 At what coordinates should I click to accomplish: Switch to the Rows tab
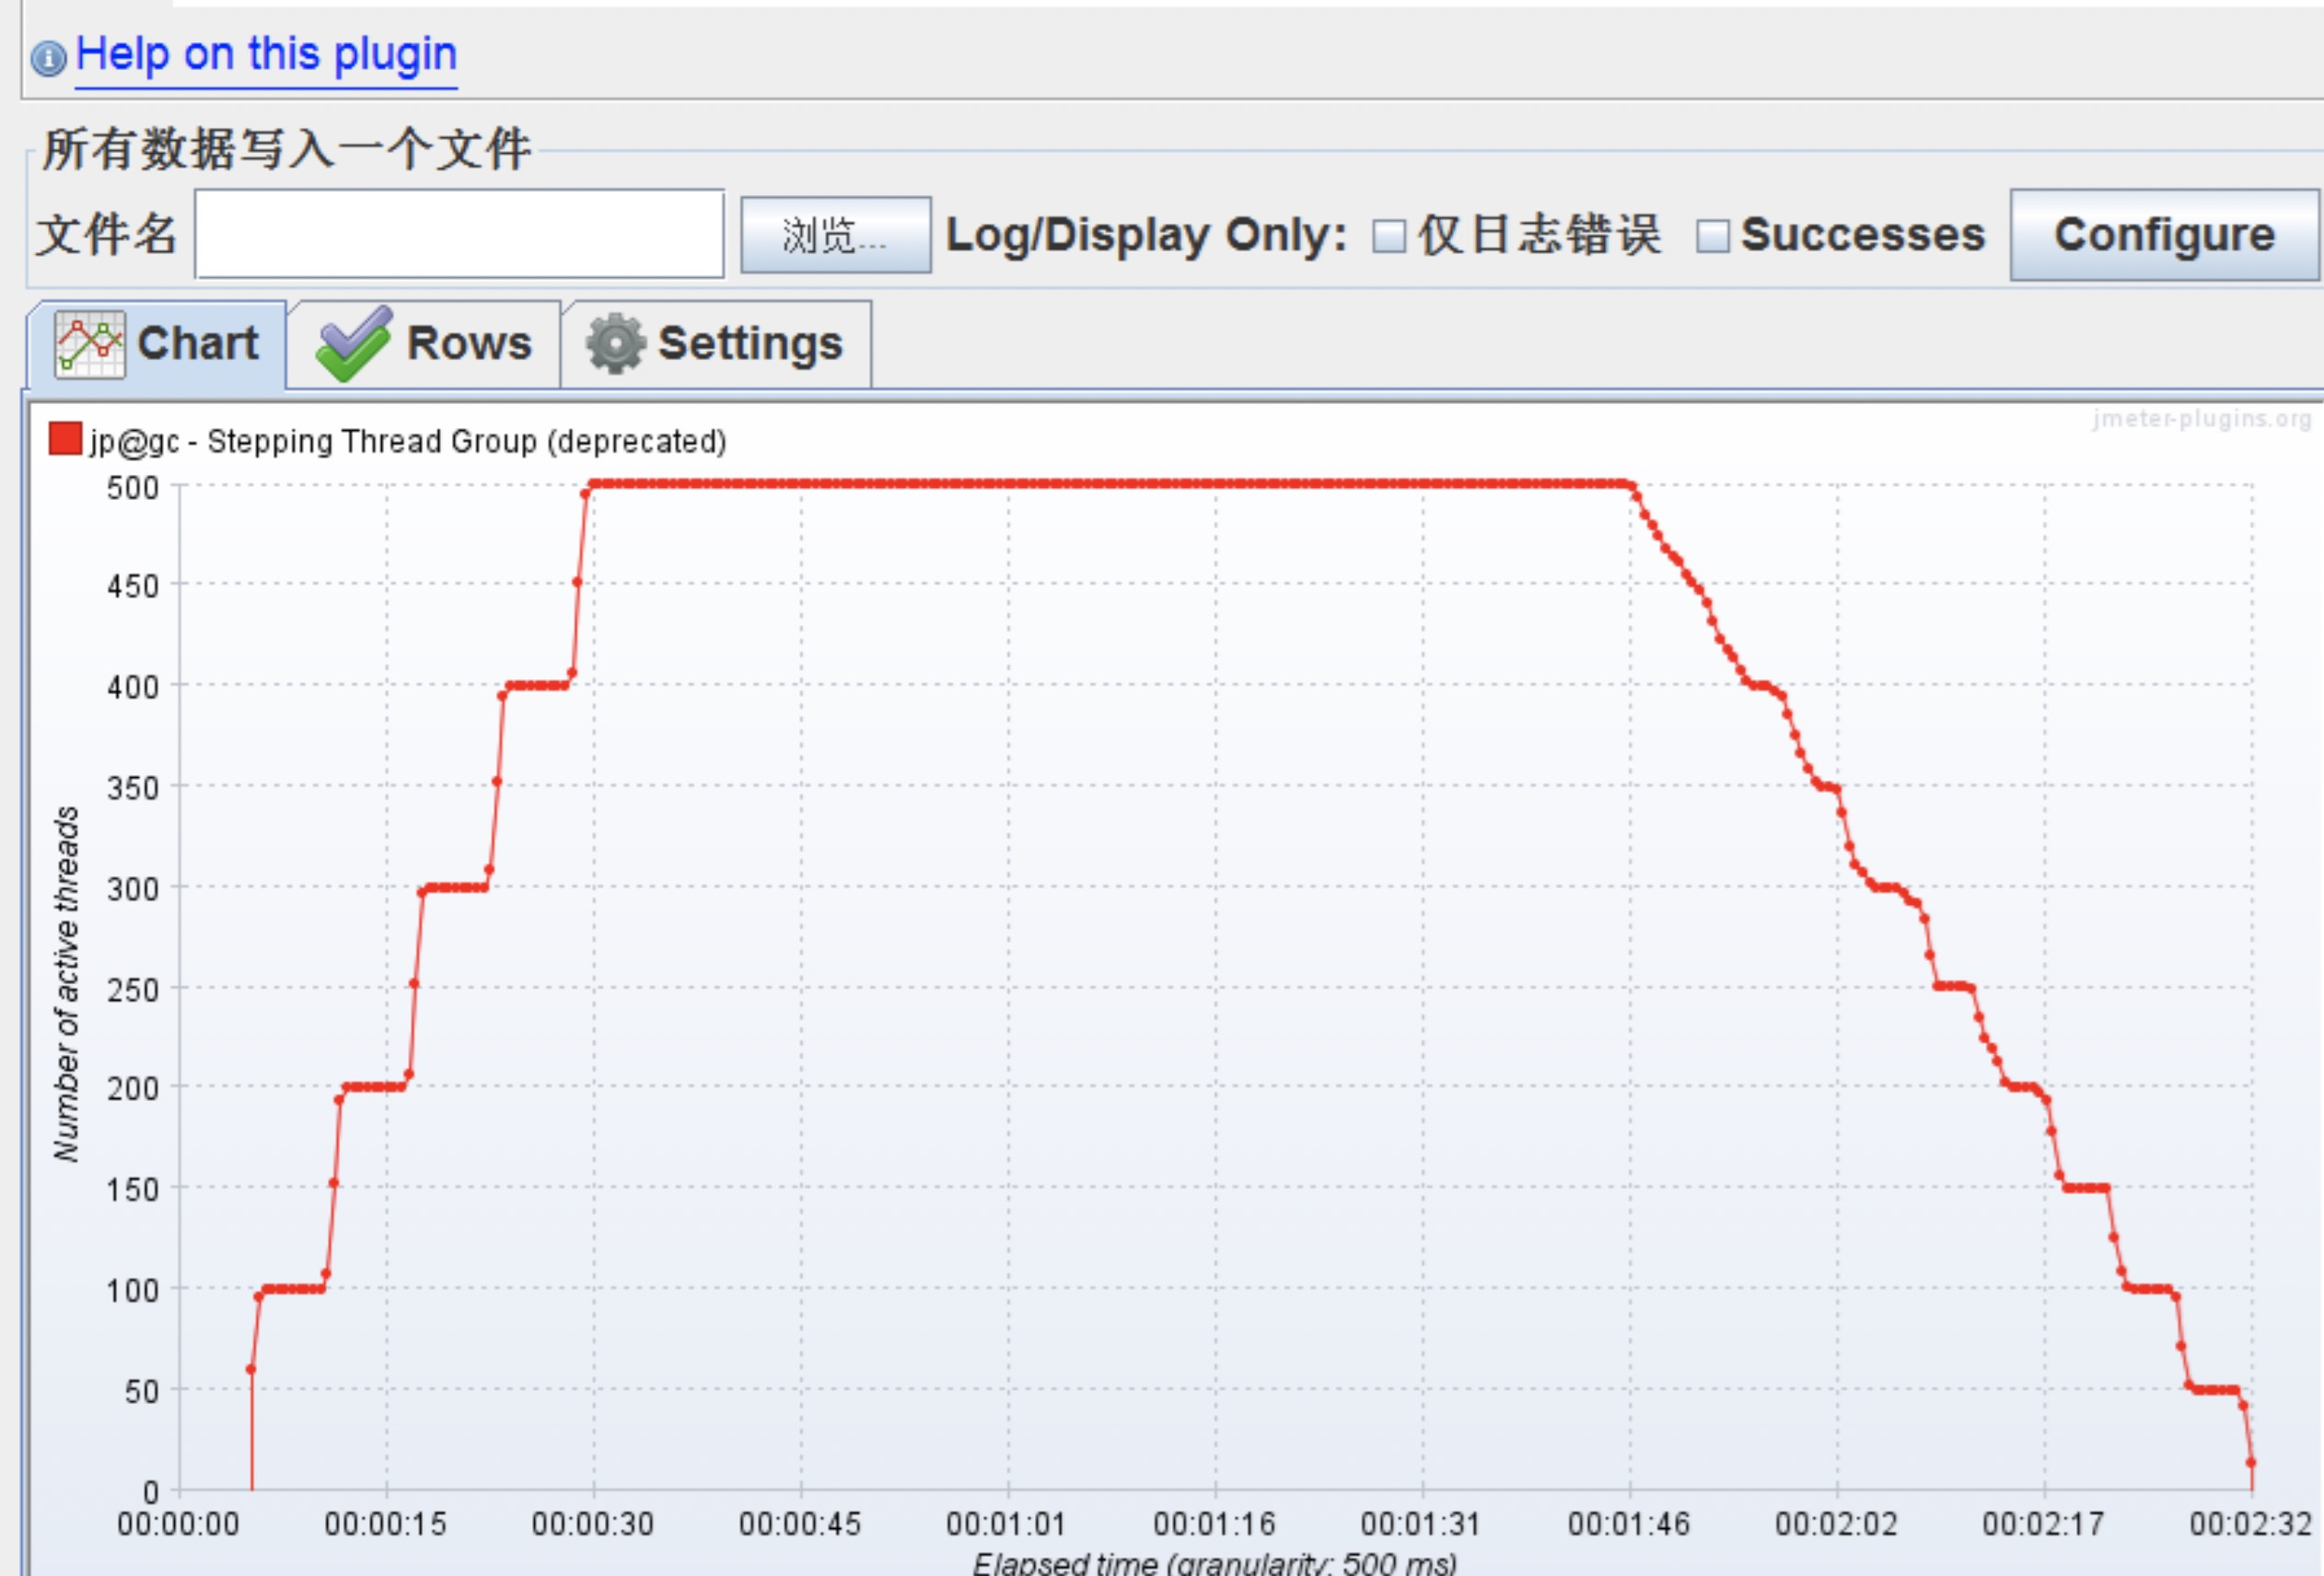[x=468, y=344]
